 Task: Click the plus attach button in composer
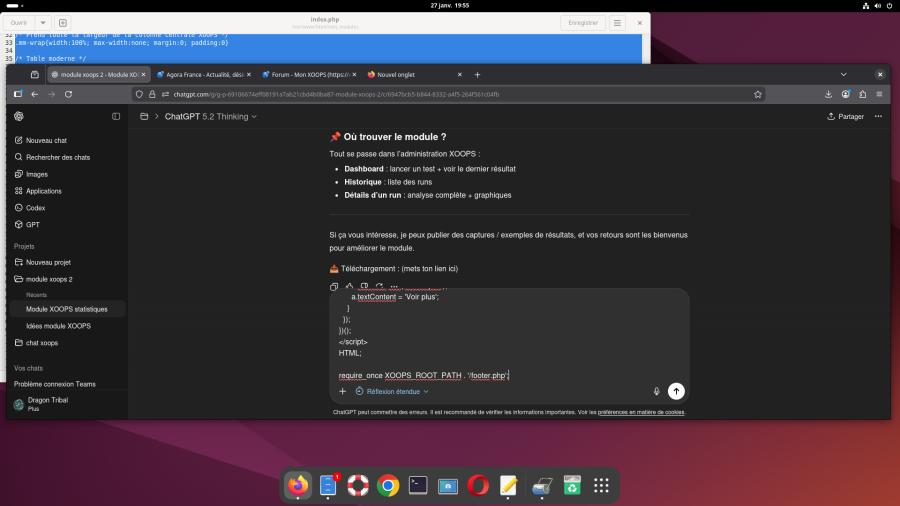tap(343, 391)
